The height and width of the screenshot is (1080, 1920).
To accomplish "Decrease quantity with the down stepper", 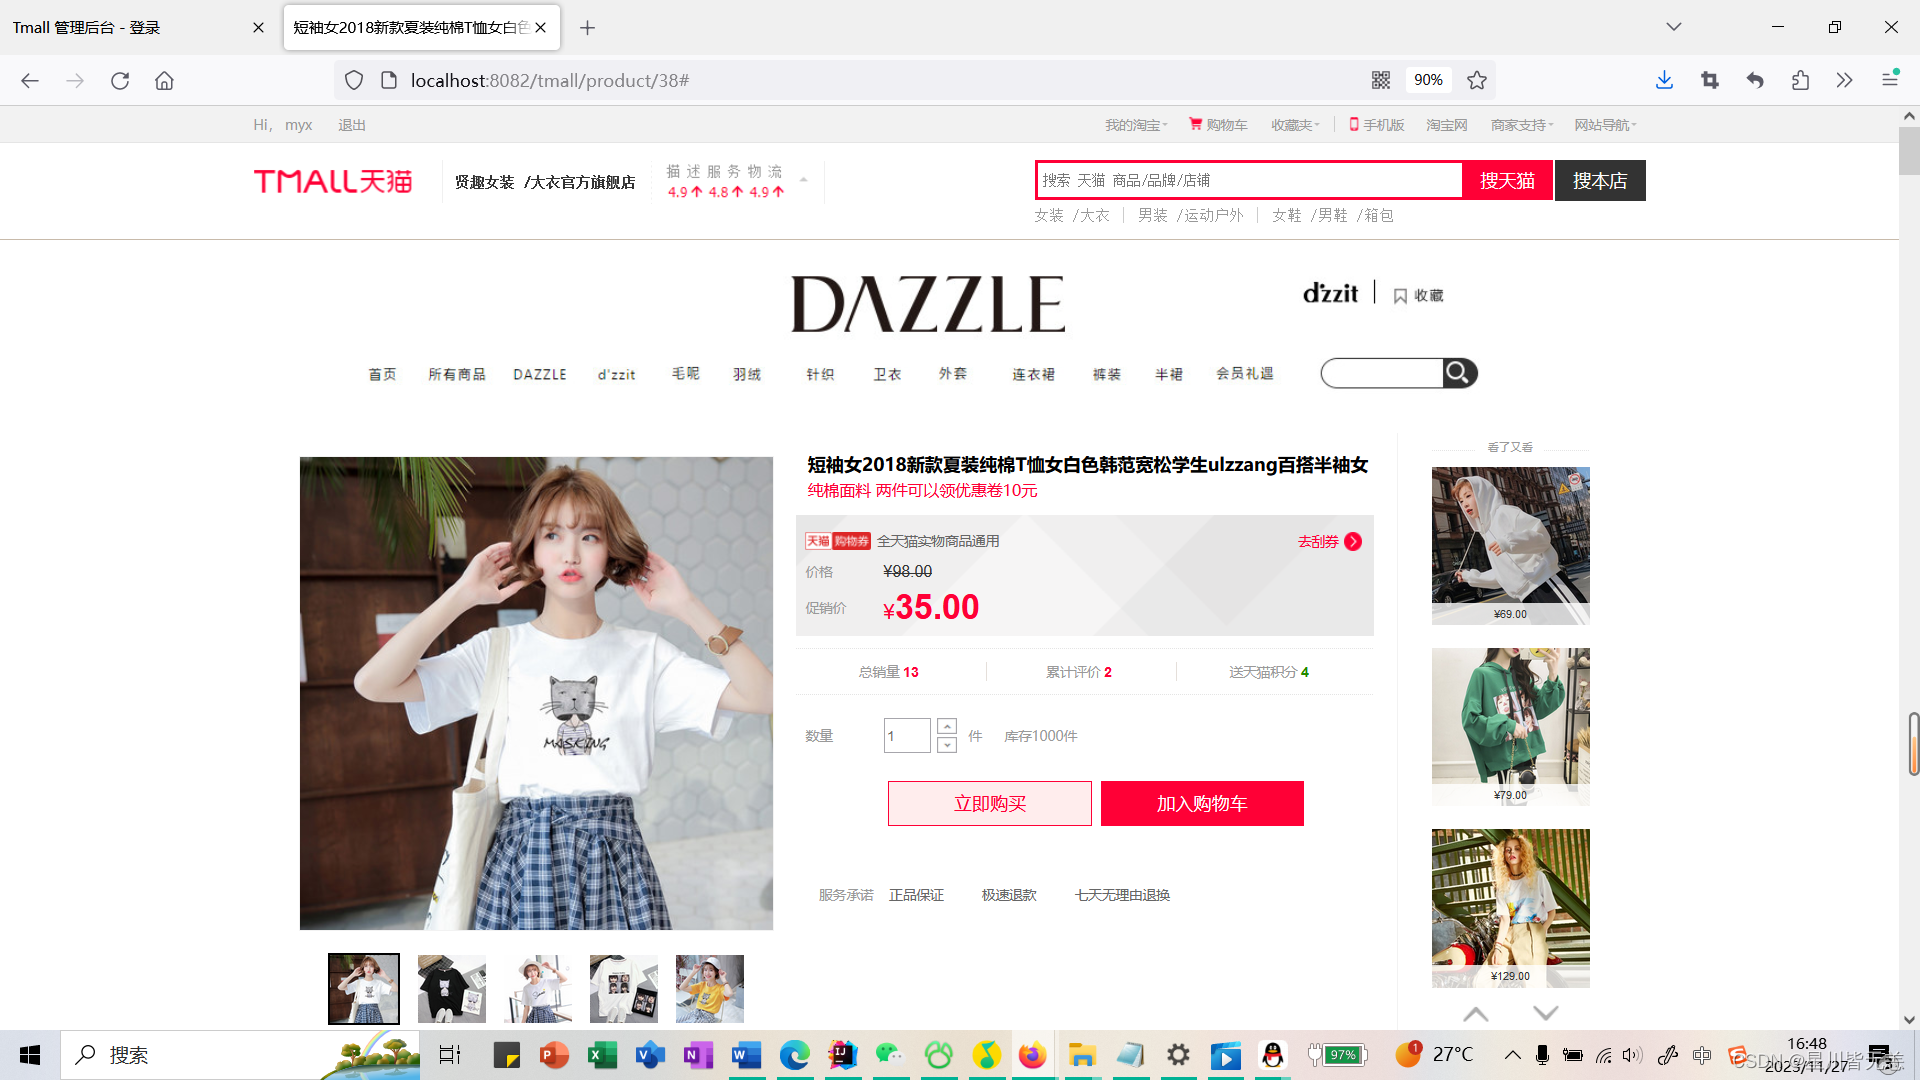I will [x=947, y=745].
